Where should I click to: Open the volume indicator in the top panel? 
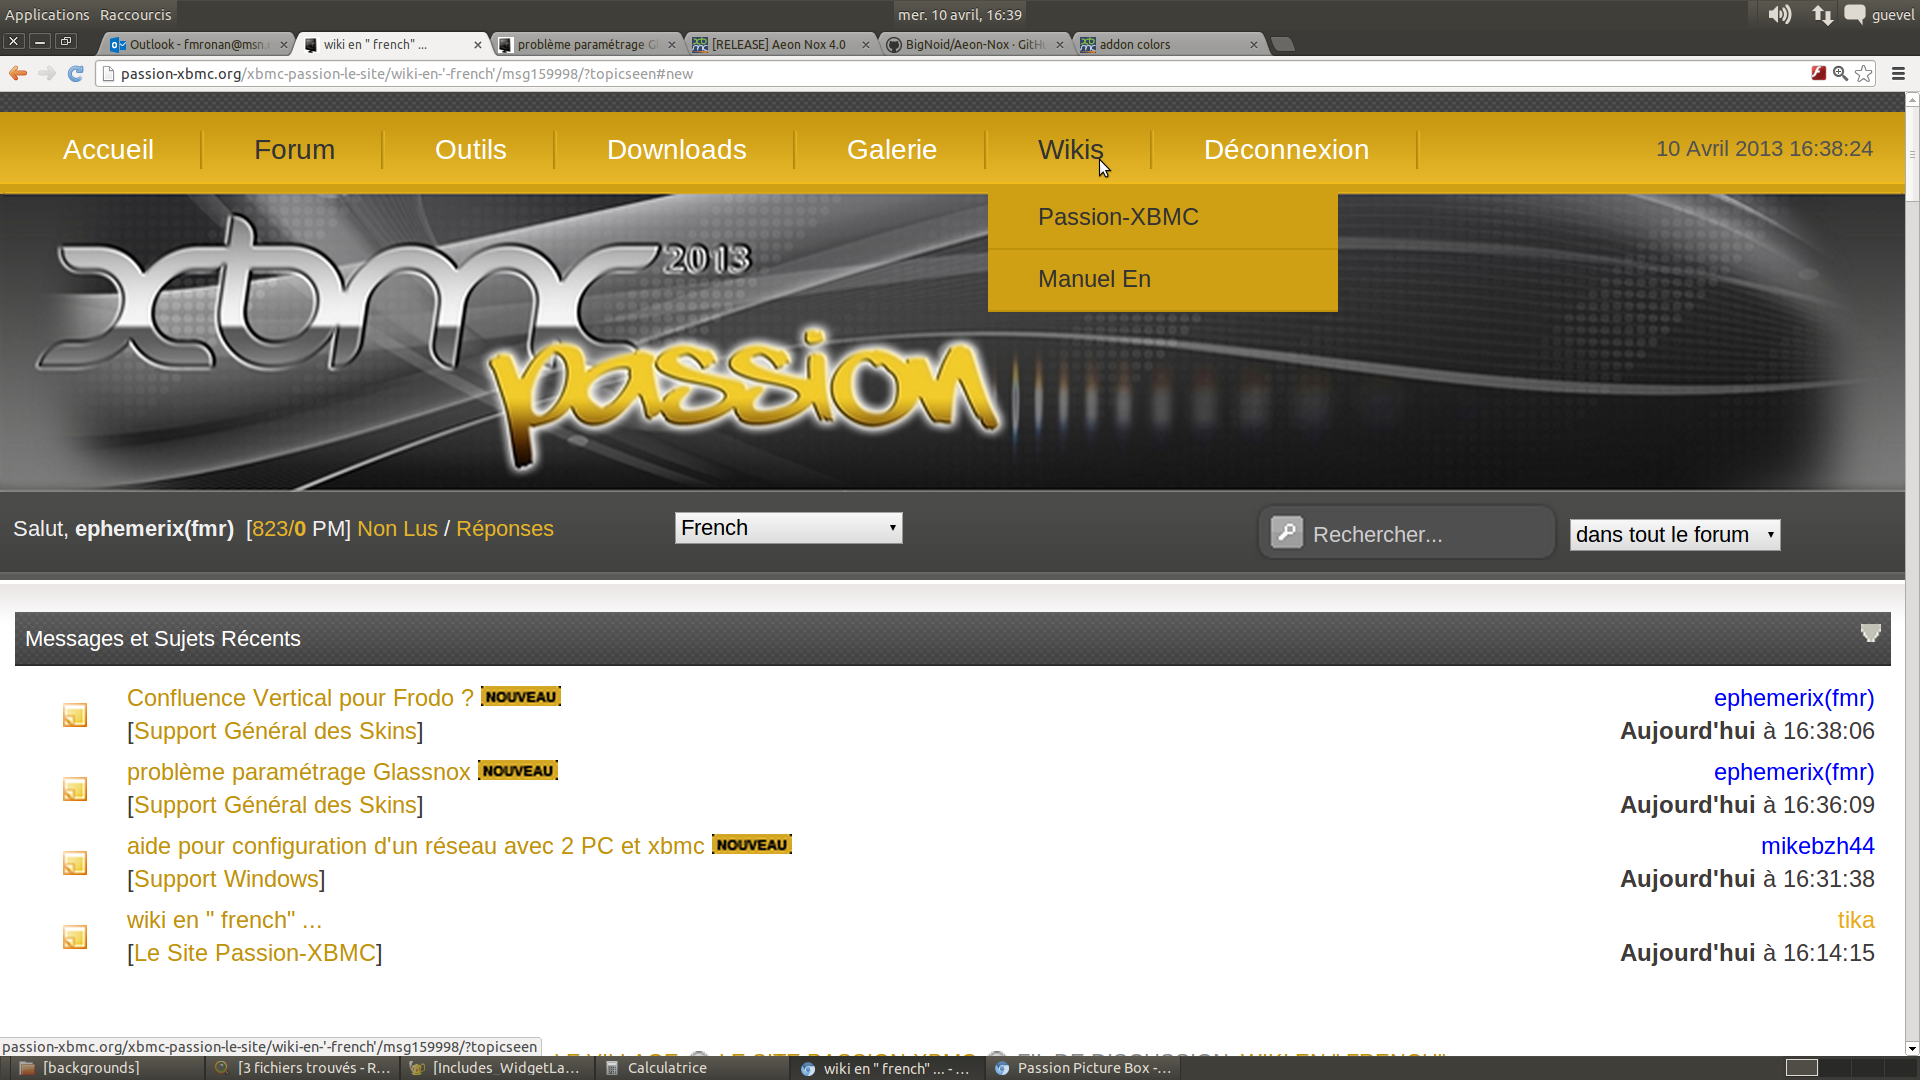click(x=1779, y=14)
